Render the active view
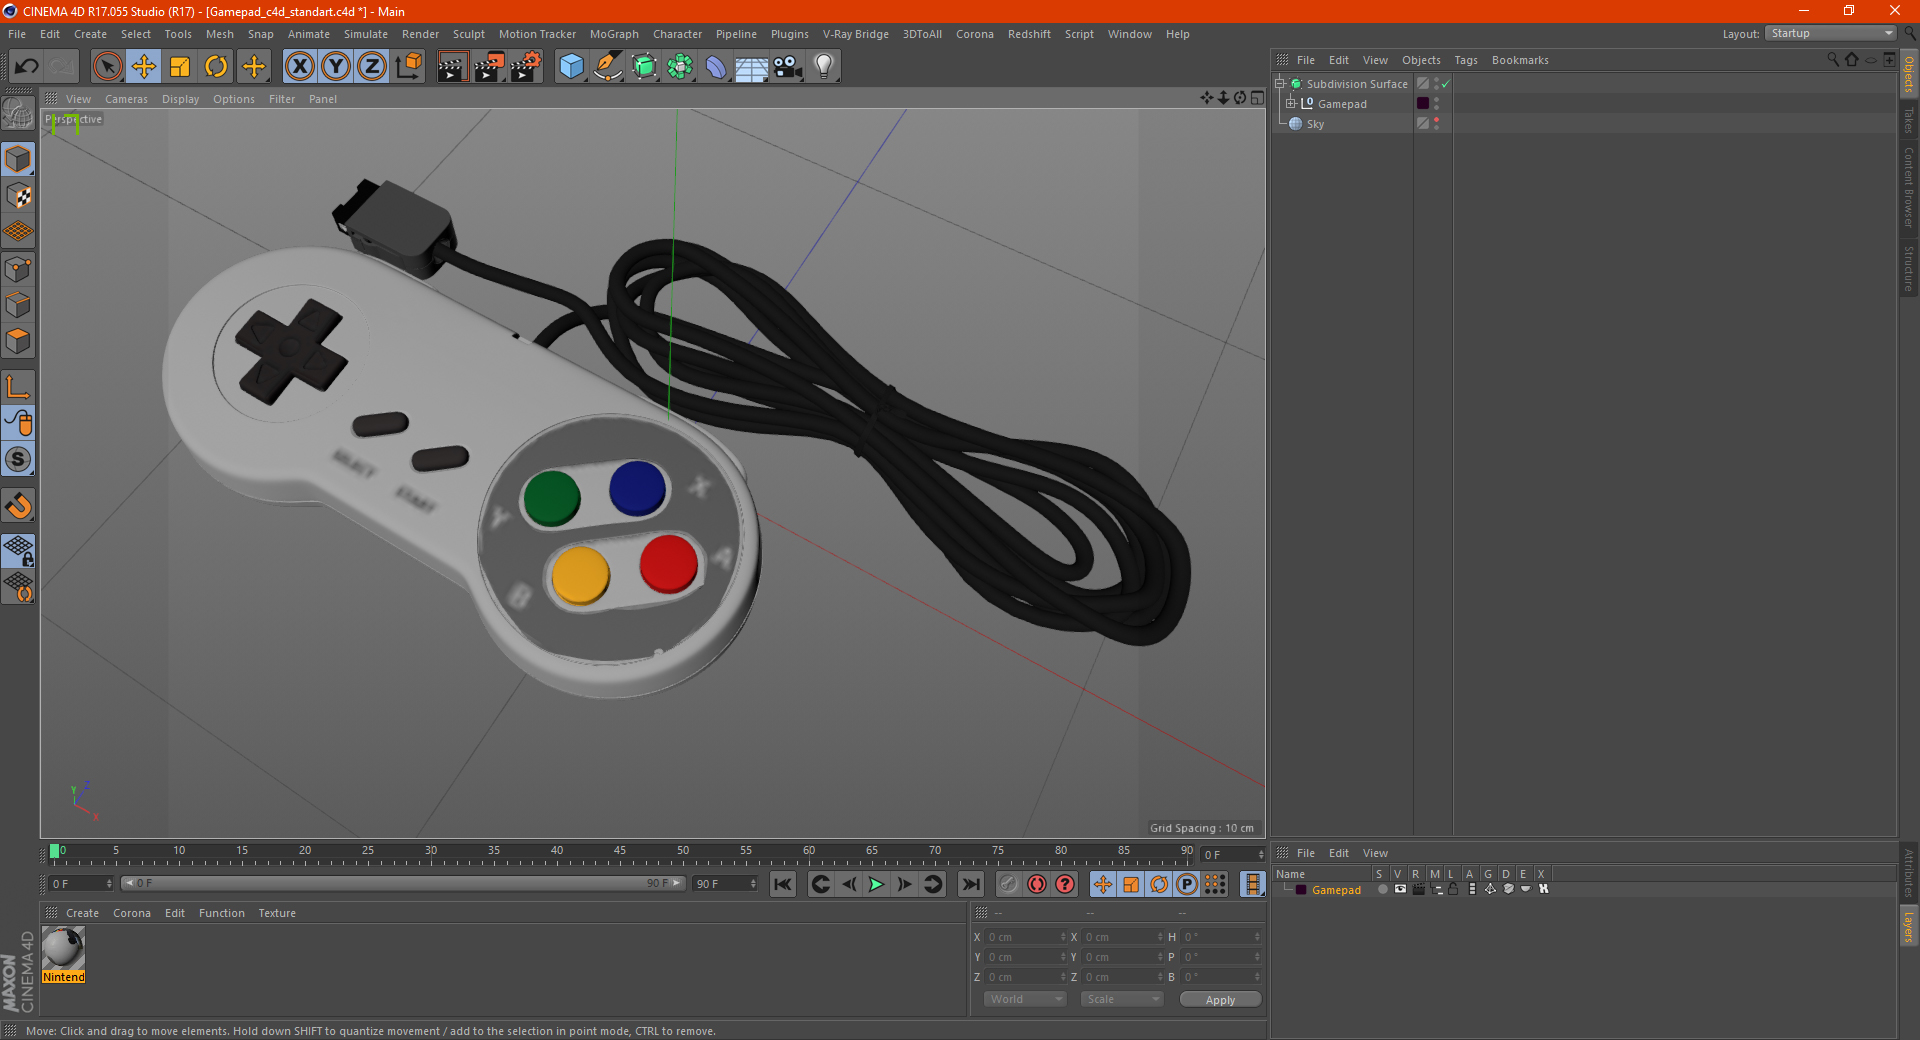 (x=452, y=67)
